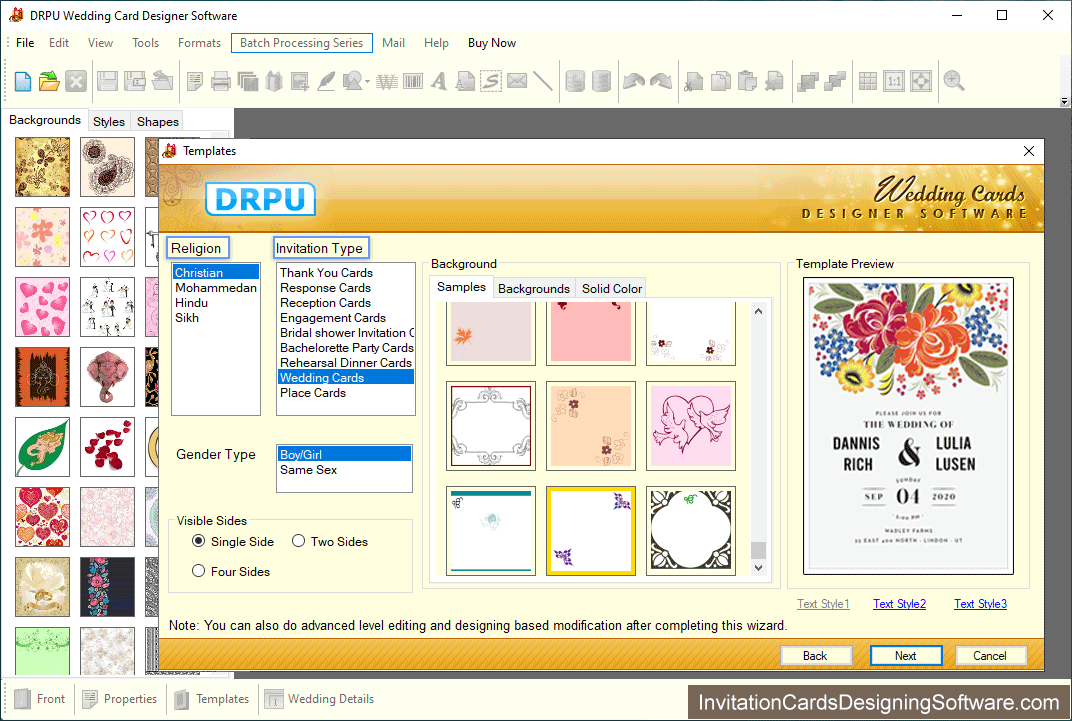Open a file with the folder icon
This screenshot has height=721, width=1072.
click(x=49, y=81)
